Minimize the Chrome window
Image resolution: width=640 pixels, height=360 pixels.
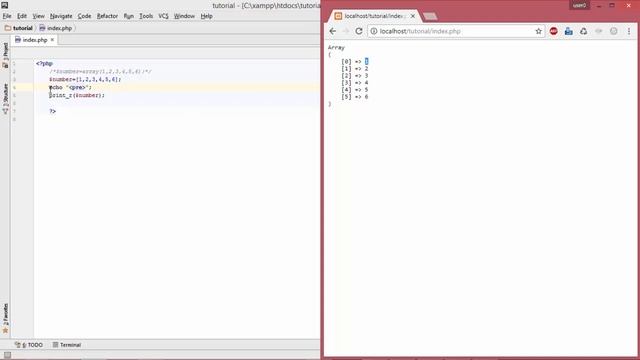tap(599, 5)
